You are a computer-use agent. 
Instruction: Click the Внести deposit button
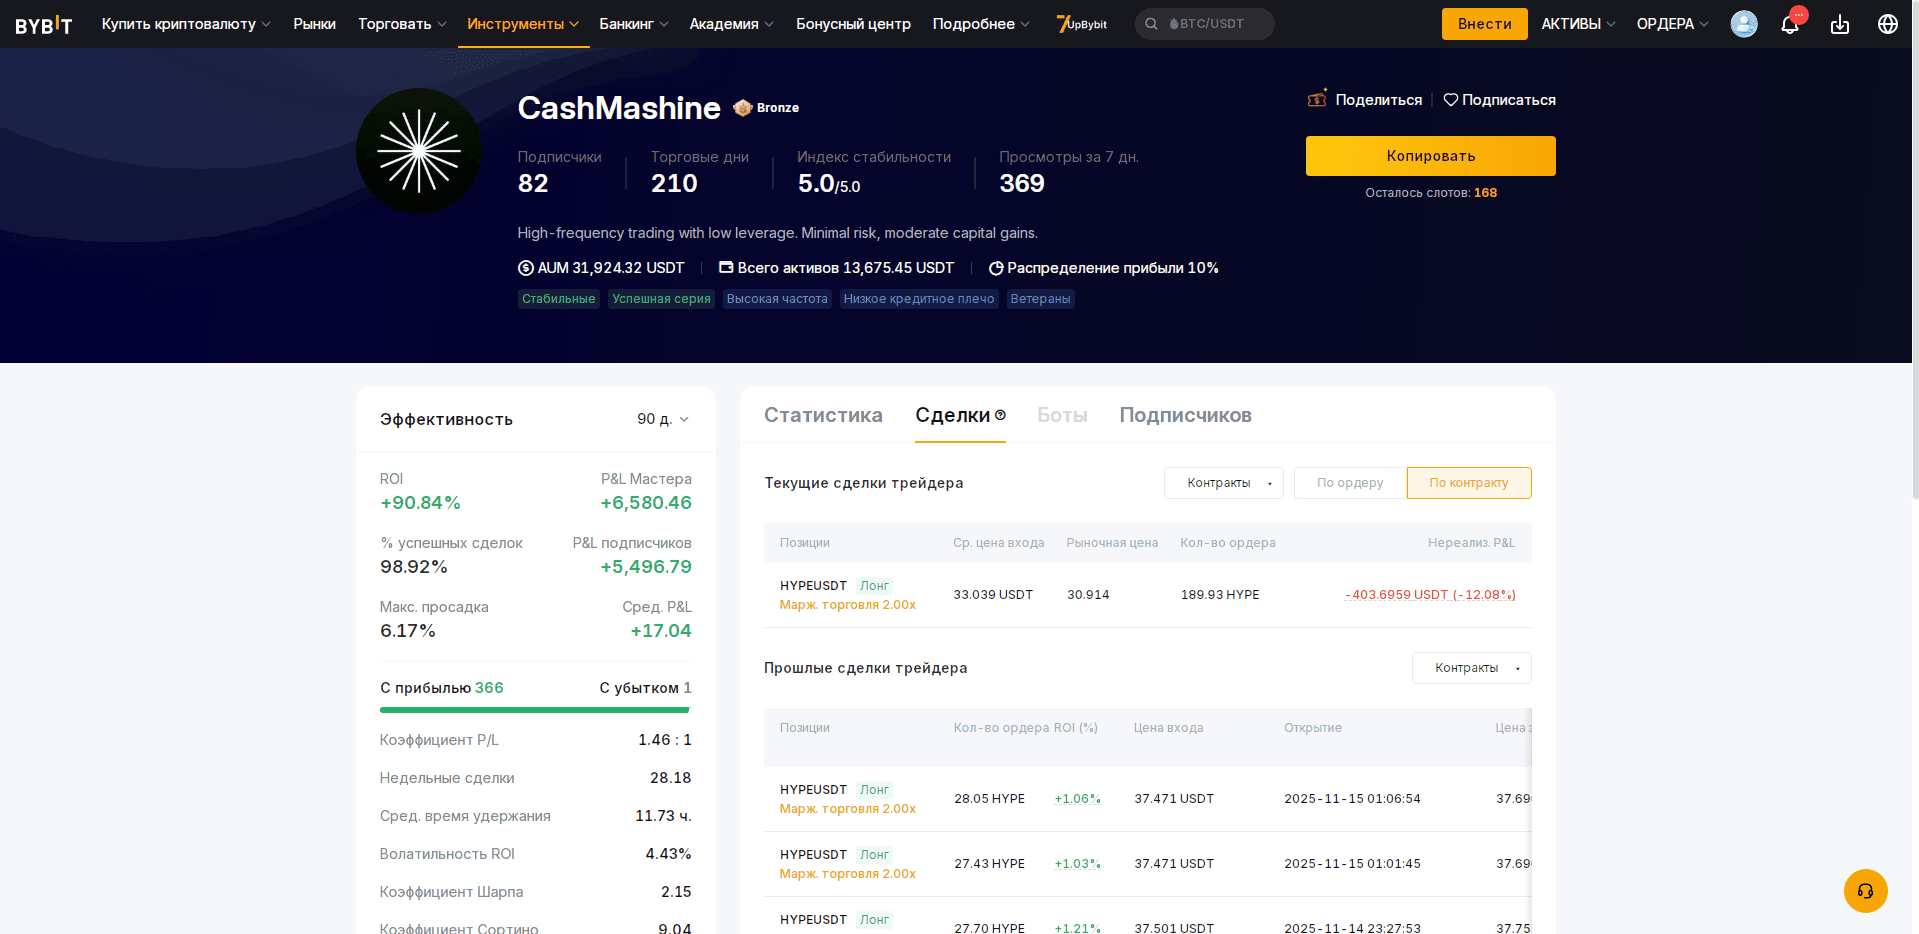tap(1484, 24)
